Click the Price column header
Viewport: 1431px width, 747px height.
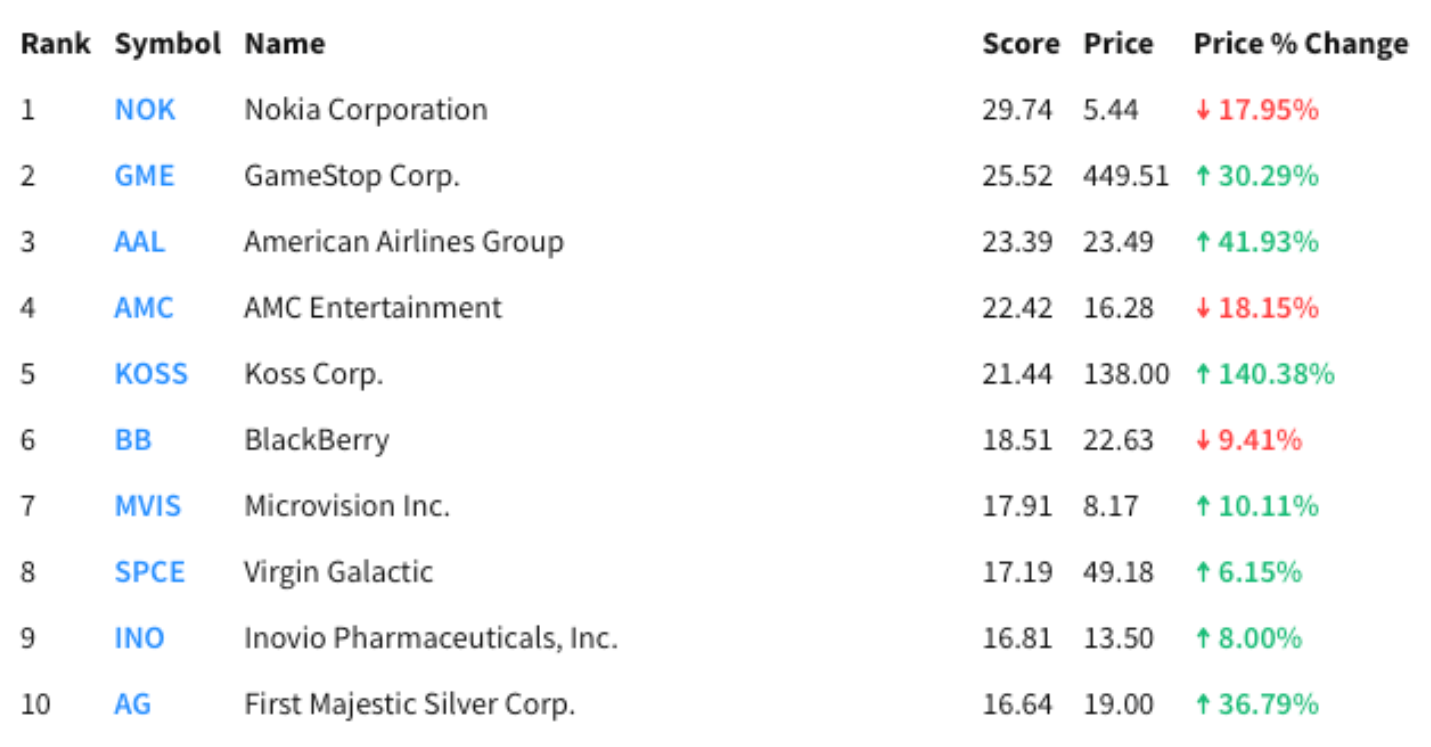(x=1118, y=44)
